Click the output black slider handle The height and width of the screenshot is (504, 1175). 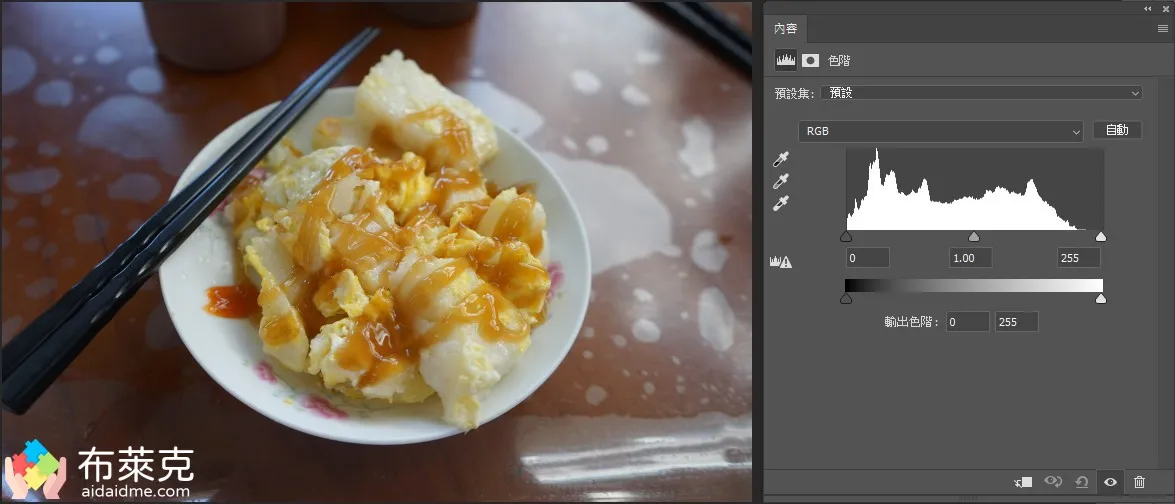click(846, 298)
